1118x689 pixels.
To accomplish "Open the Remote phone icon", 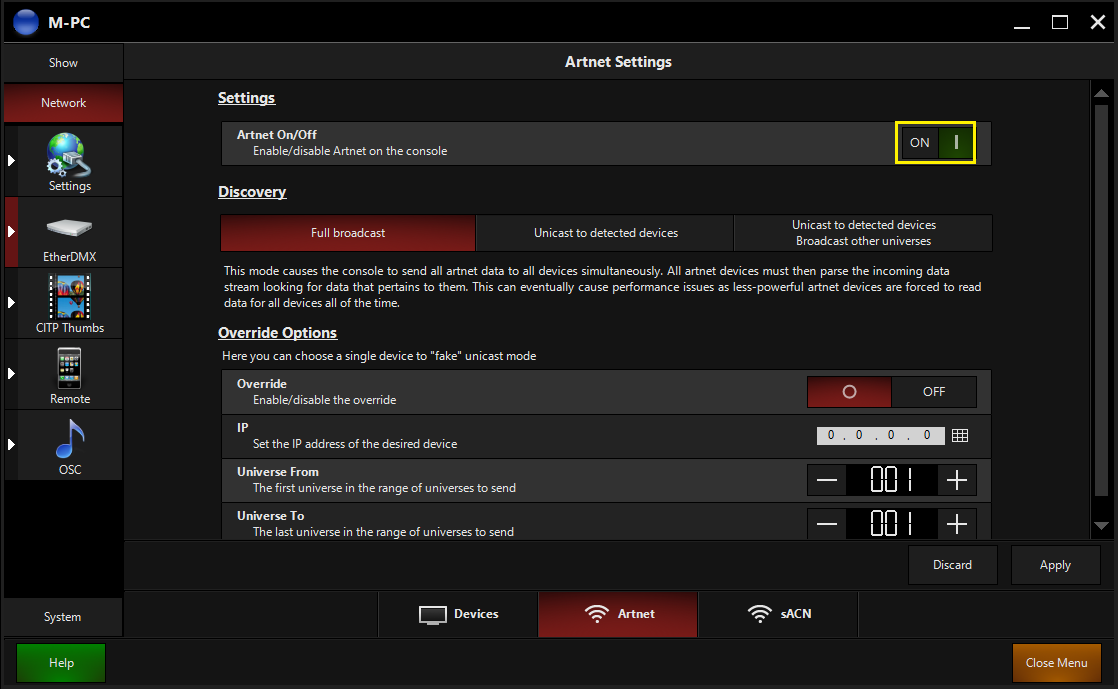I will pyautogui.click(x=69, y=368).
